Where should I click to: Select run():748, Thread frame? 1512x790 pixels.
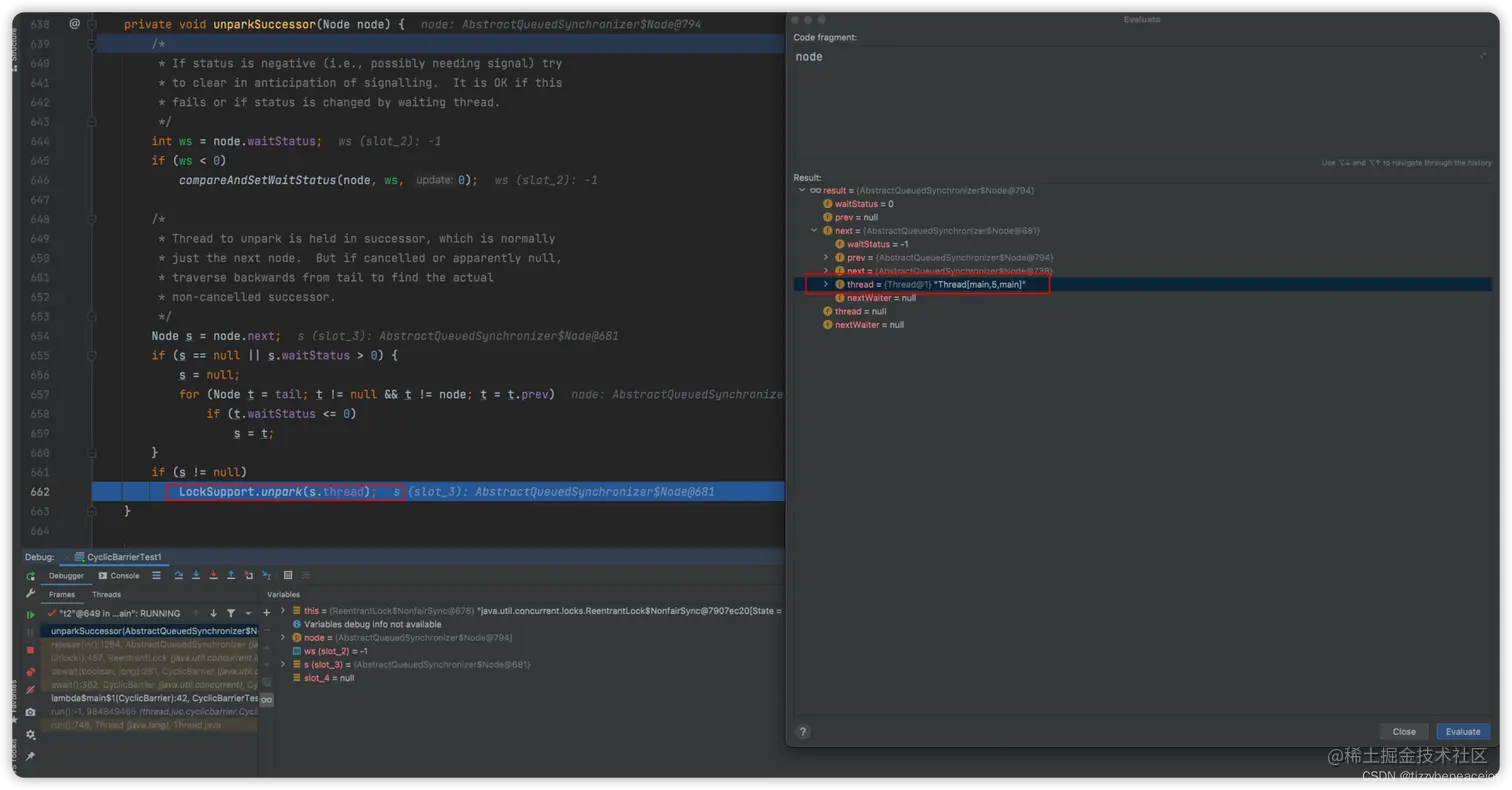(x=149, y=725)
